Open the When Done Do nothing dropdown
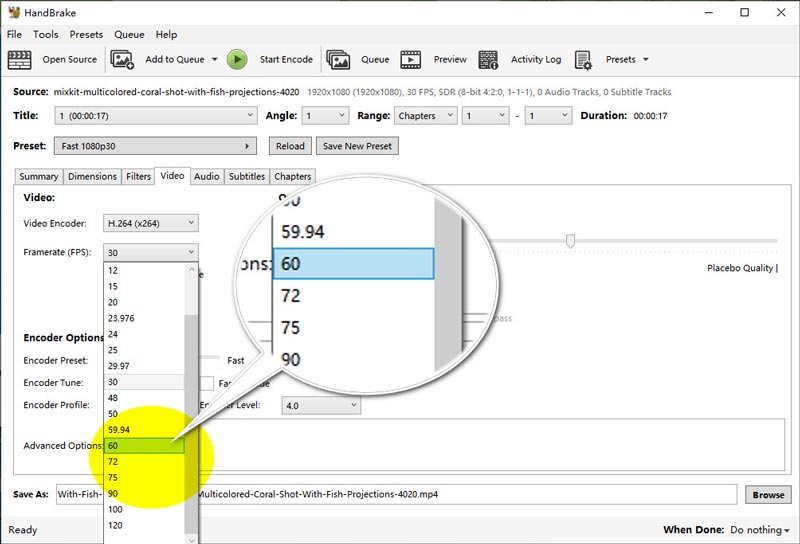This screenshot has height=544, width=800. point(760,530)
